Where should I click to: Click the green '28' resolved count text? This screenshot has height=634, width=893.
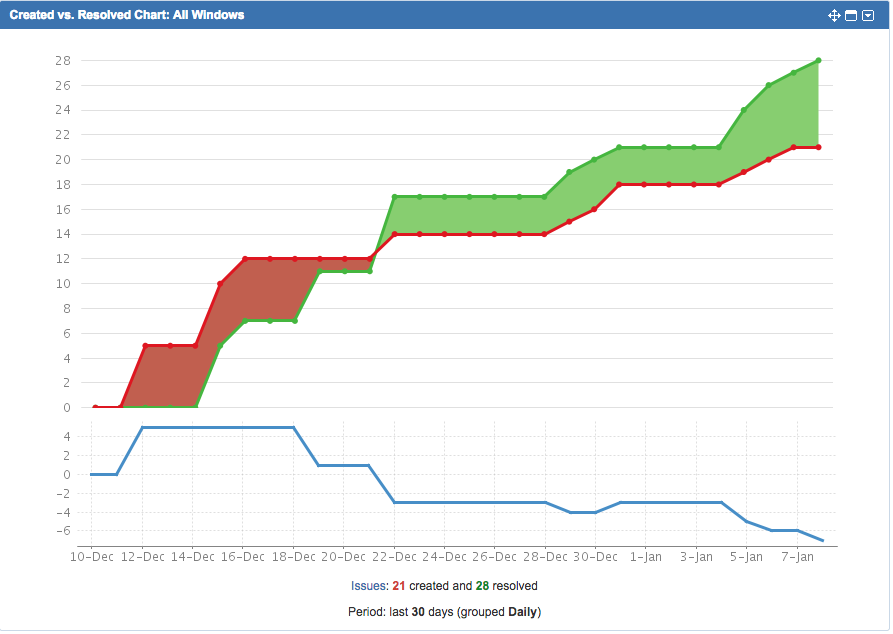point(481,586)
